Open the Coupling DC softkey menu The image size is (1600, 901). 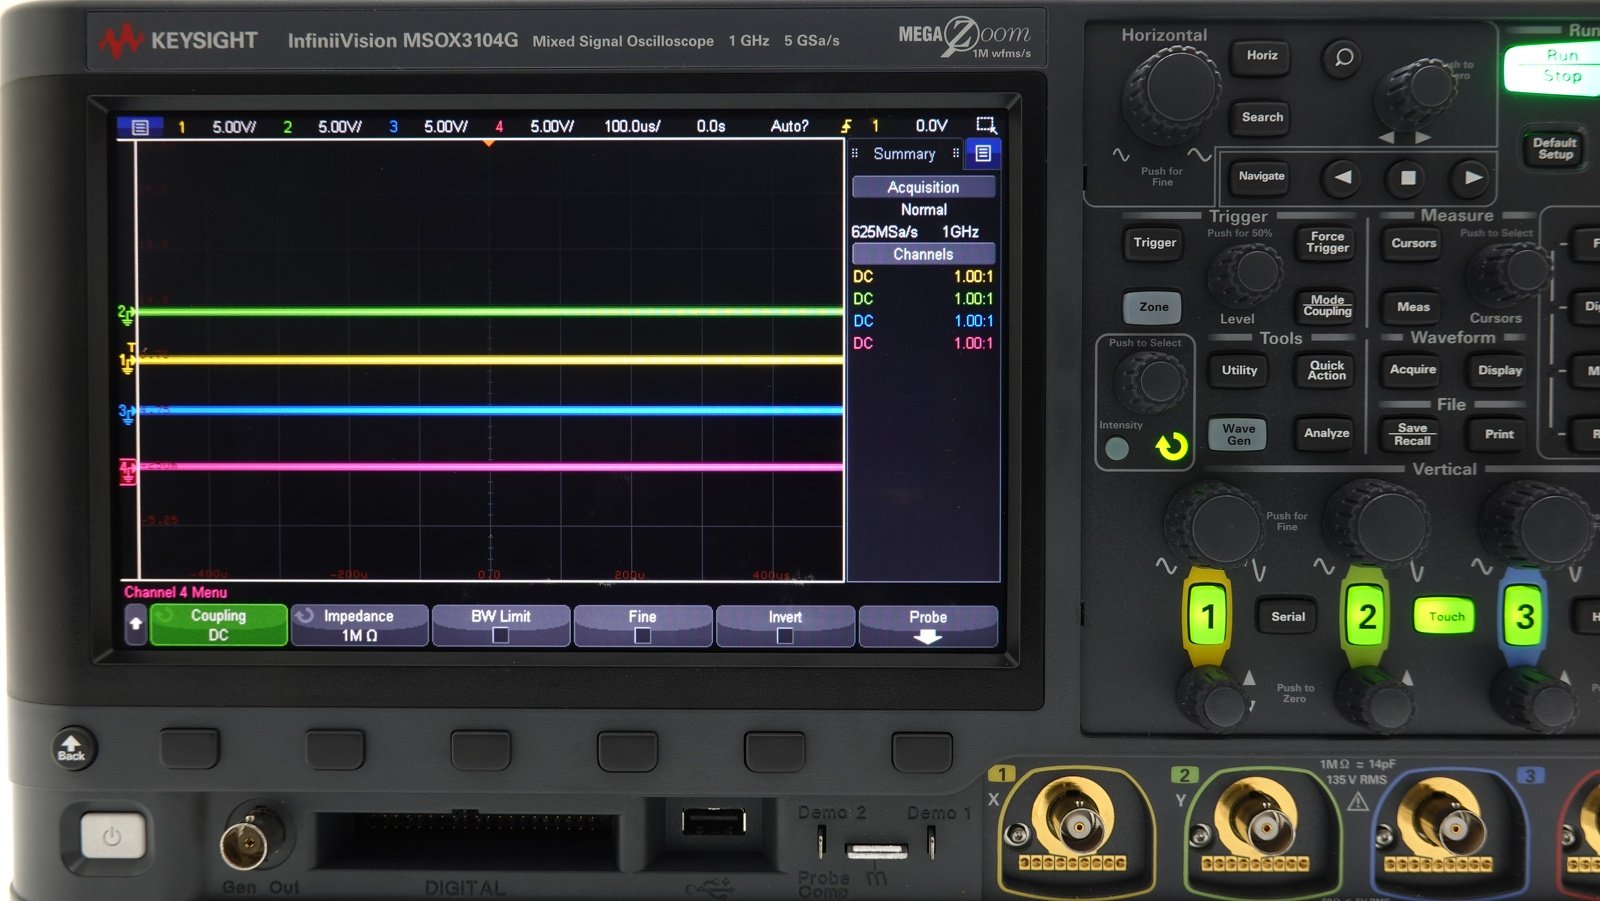218,625
